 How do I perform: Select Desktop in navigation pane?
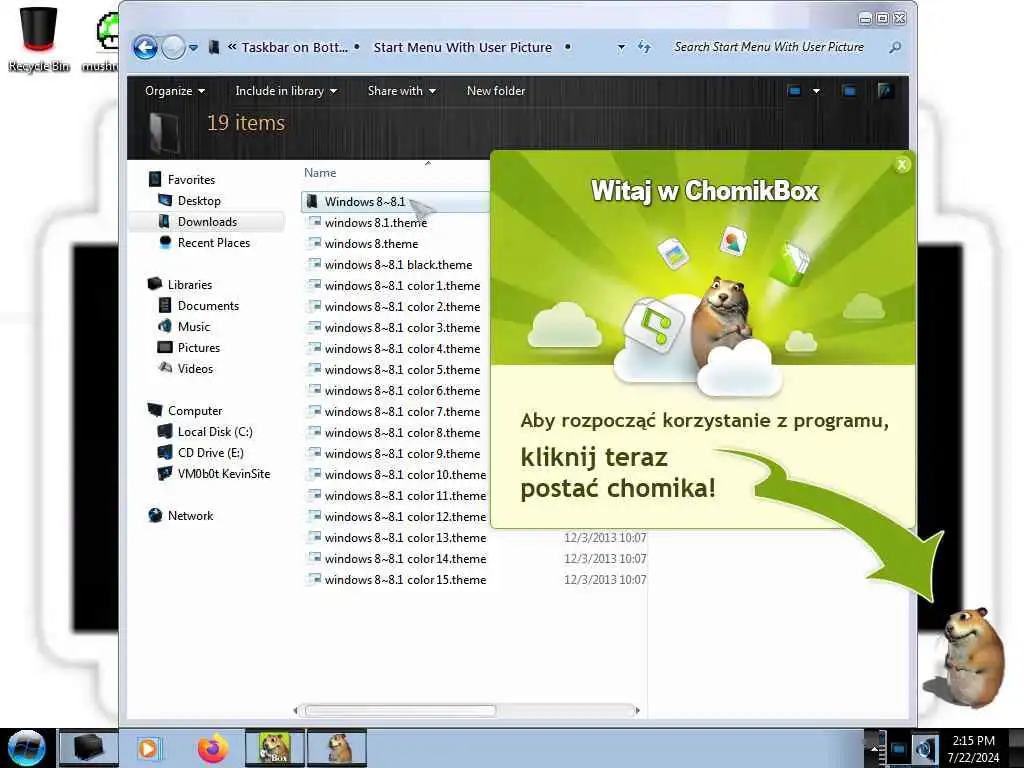point(199,200)
